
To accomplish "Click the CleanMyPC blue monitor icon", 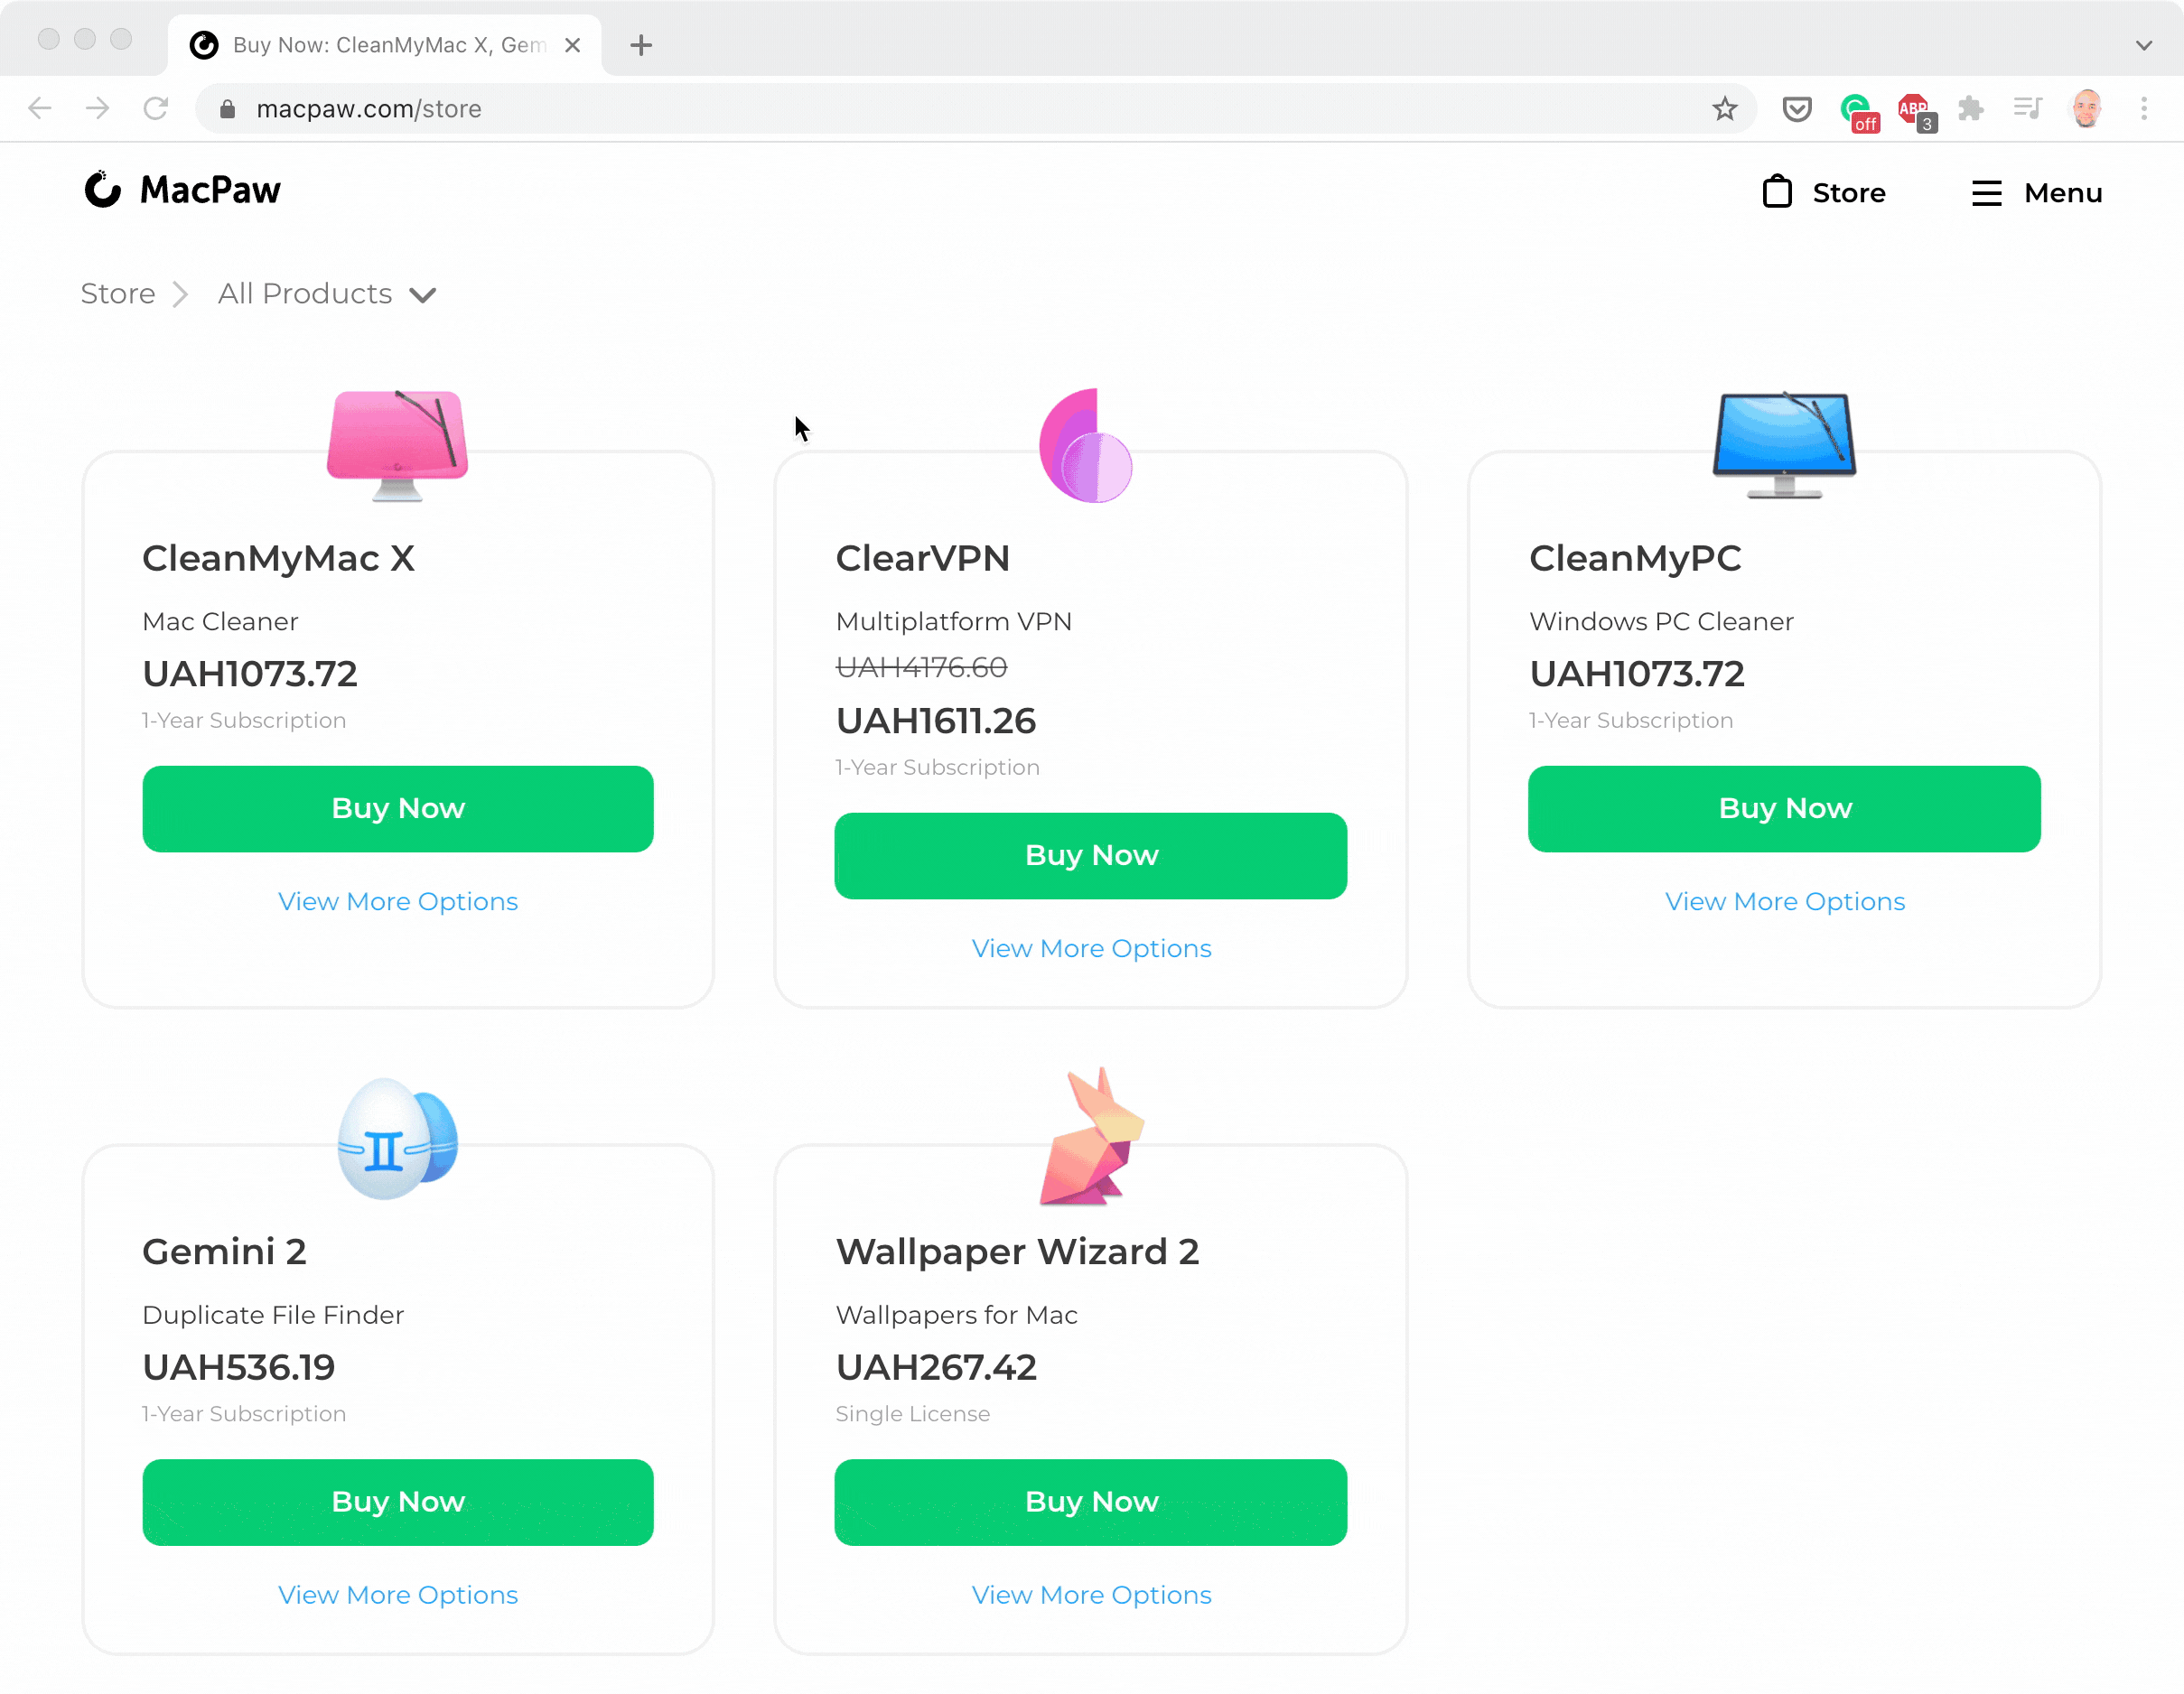I will (x=1784, y=444).
